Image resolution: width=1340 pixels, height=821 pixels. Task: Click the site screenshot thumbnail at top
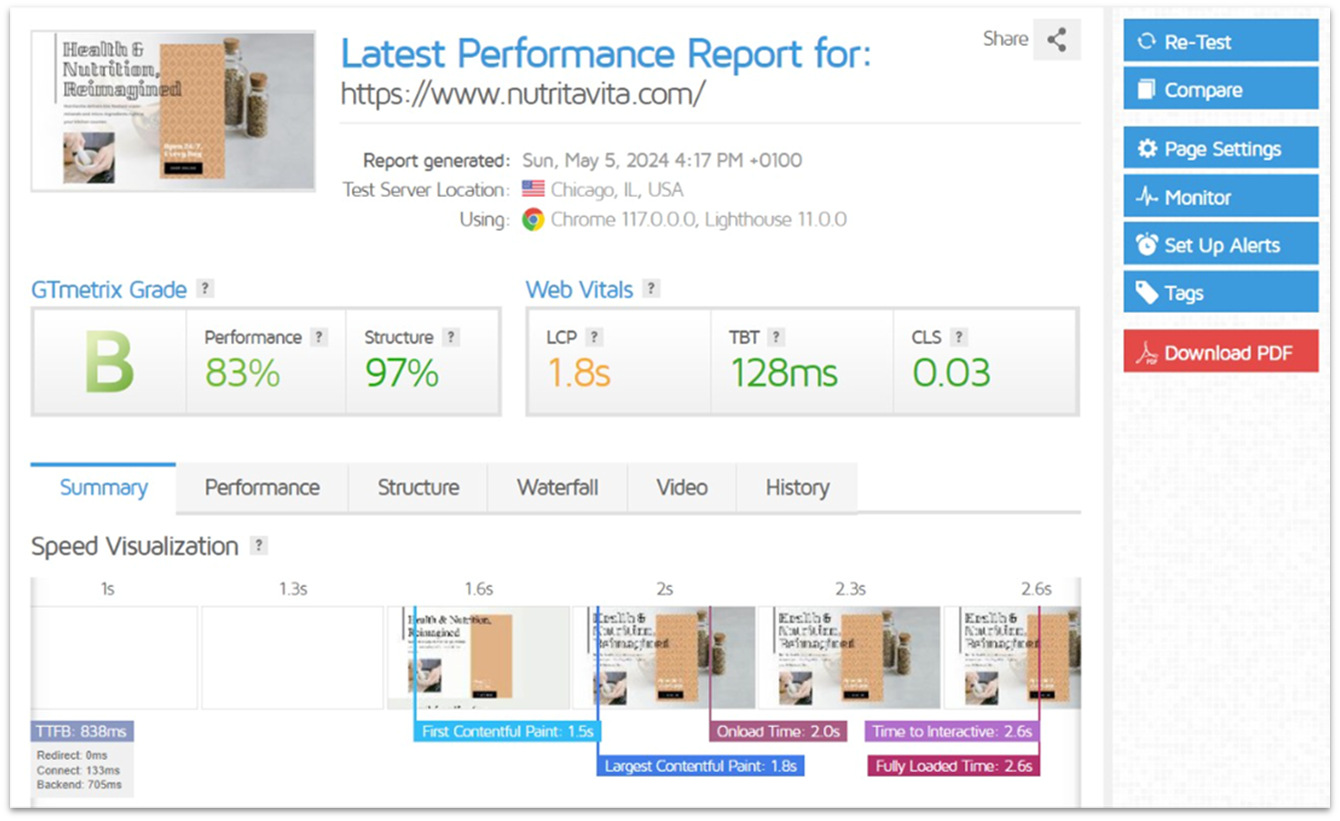(173, 110)
